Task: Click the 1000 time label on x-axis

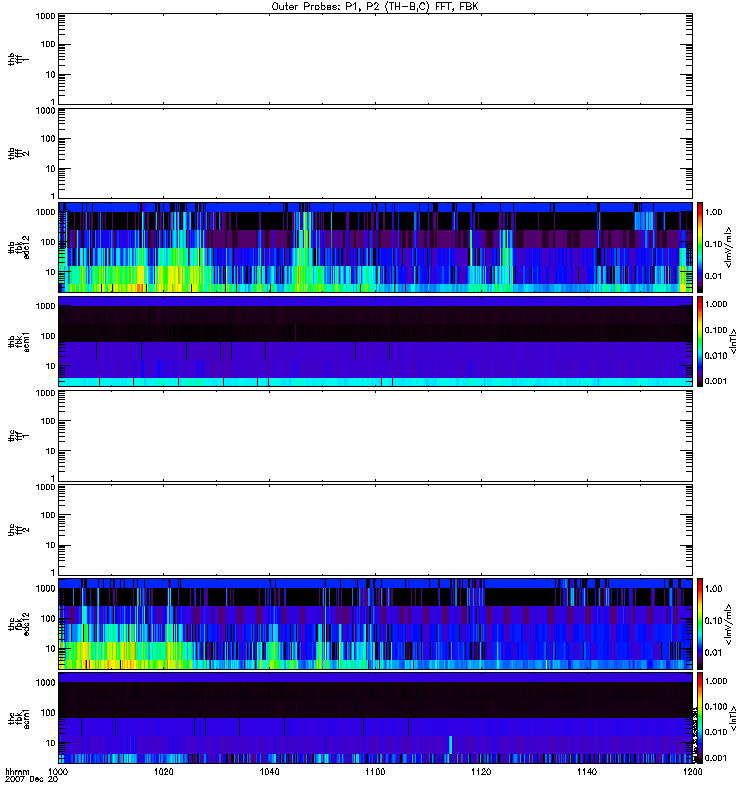Action: click(59, 773)
